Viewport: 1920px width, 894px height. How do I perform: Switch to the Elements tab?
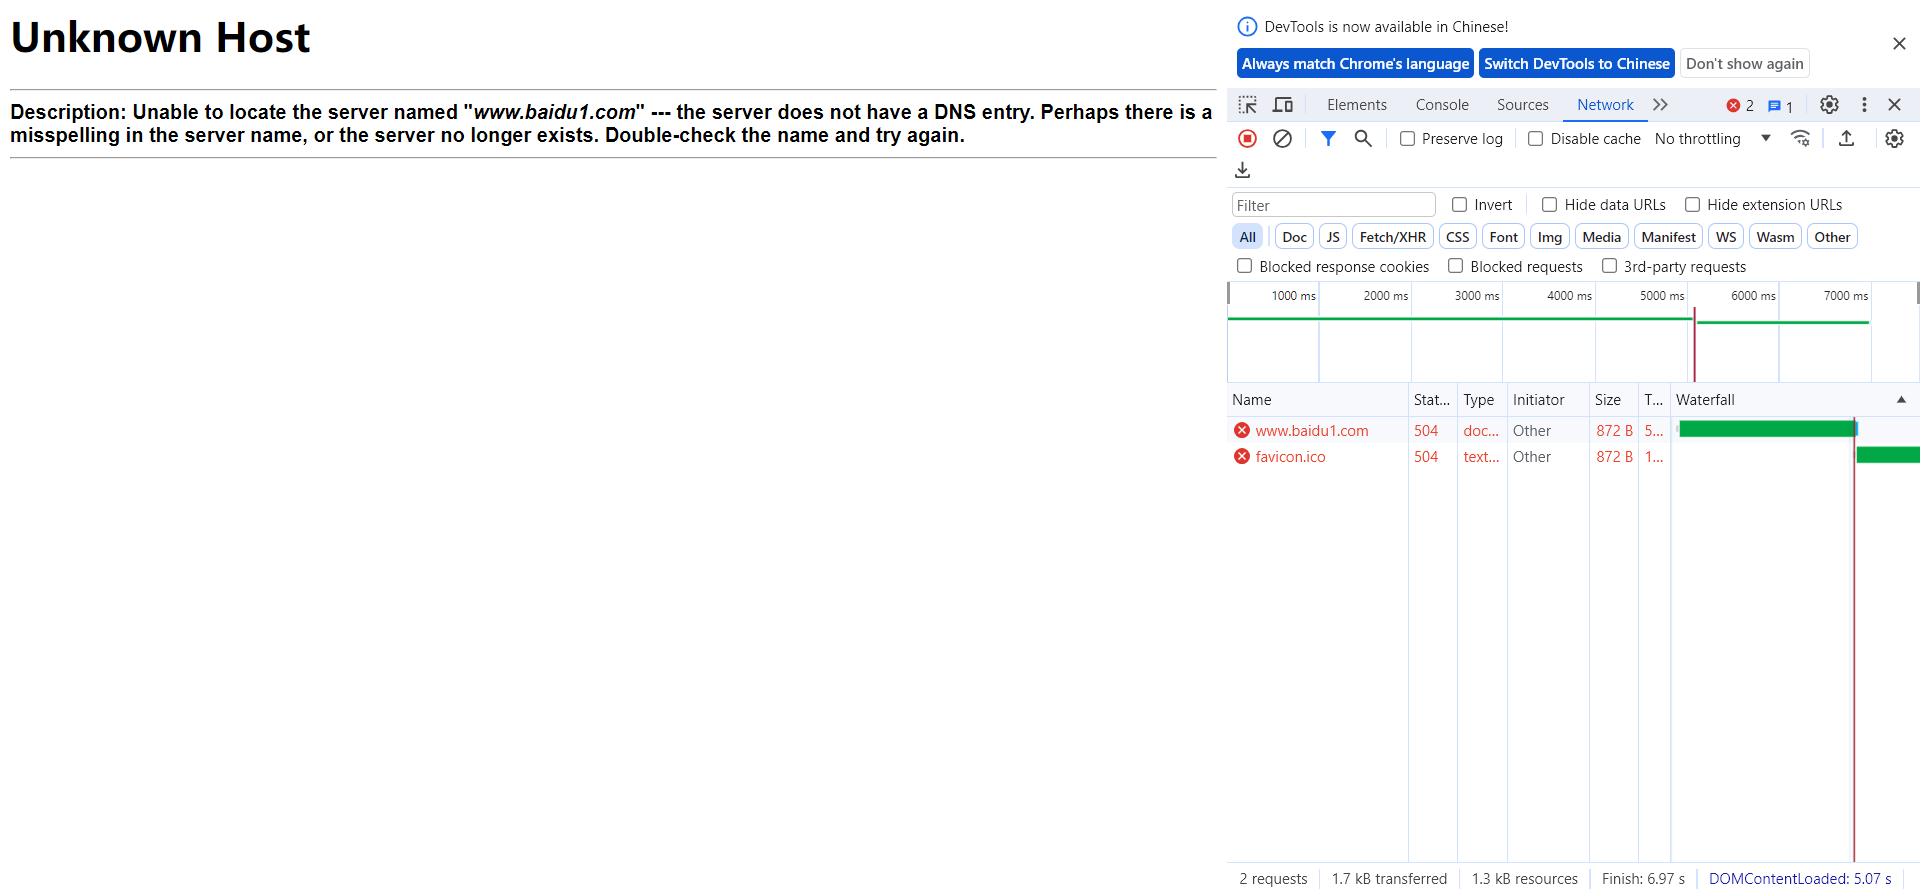(x=1357, y=105)
